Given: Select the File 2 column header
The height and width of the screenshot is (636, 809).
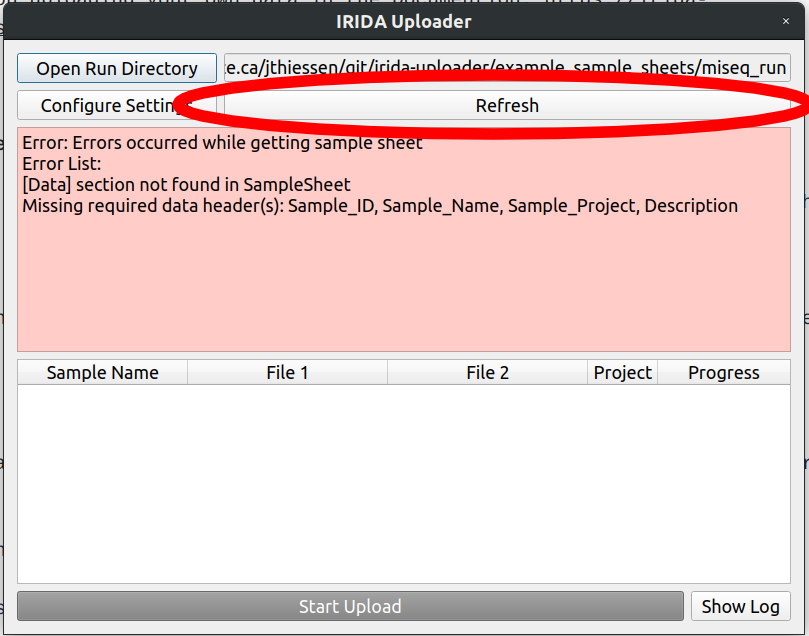Looking at the screenshot, I should 488,372.
